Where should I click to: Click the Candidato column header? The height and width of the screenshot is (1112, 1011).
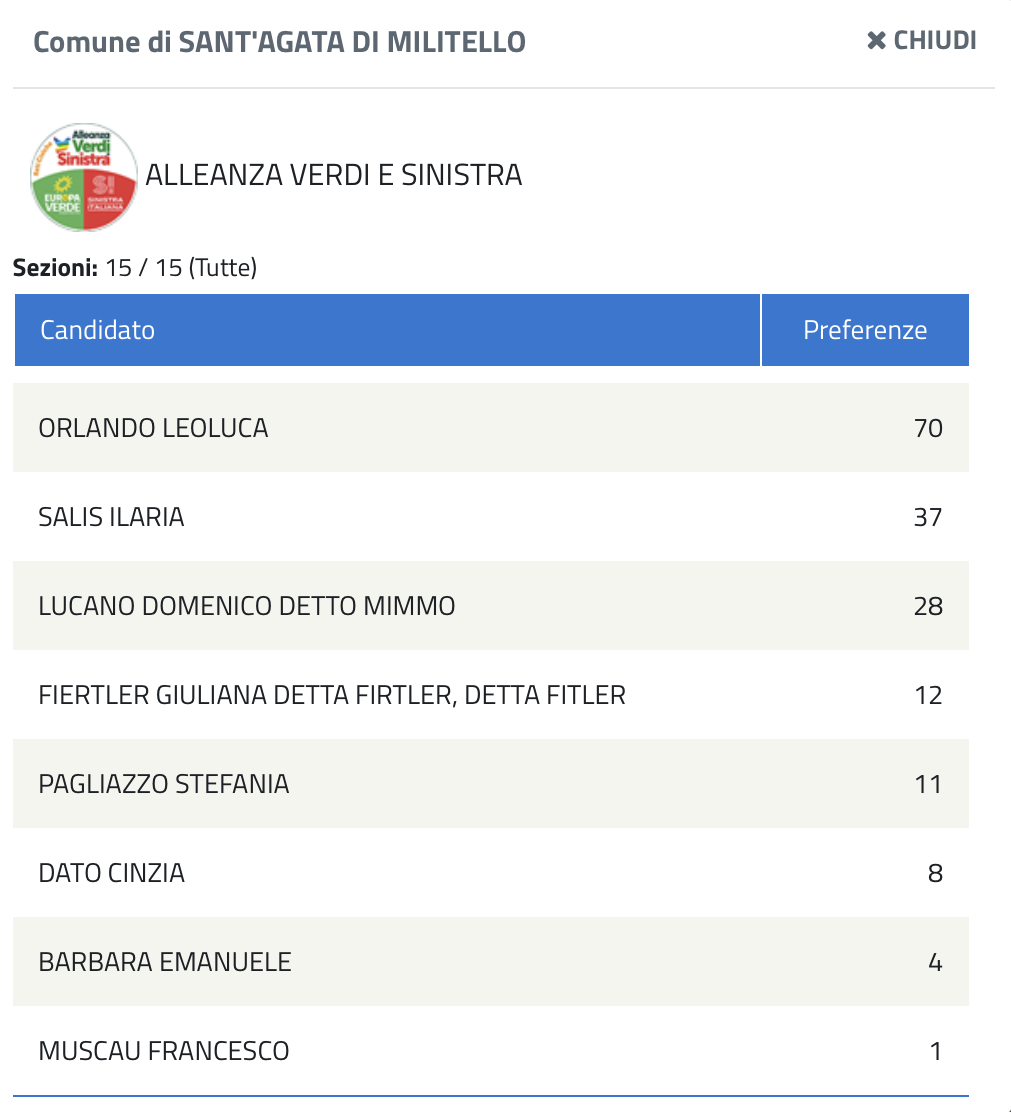pos(97,330)
